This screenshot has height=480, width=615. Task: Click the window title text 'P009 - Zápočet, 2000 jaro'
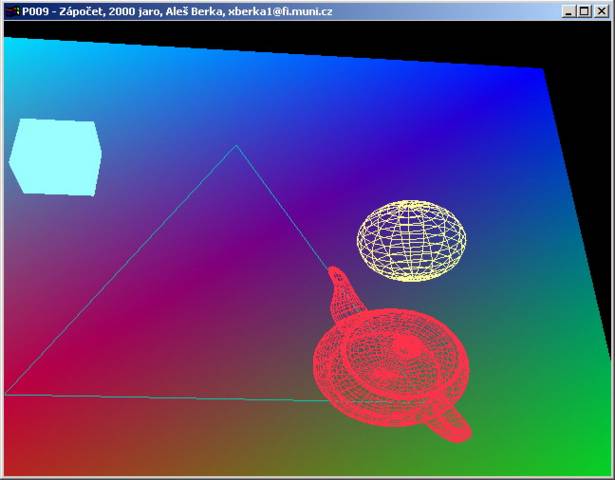(91, 12)
